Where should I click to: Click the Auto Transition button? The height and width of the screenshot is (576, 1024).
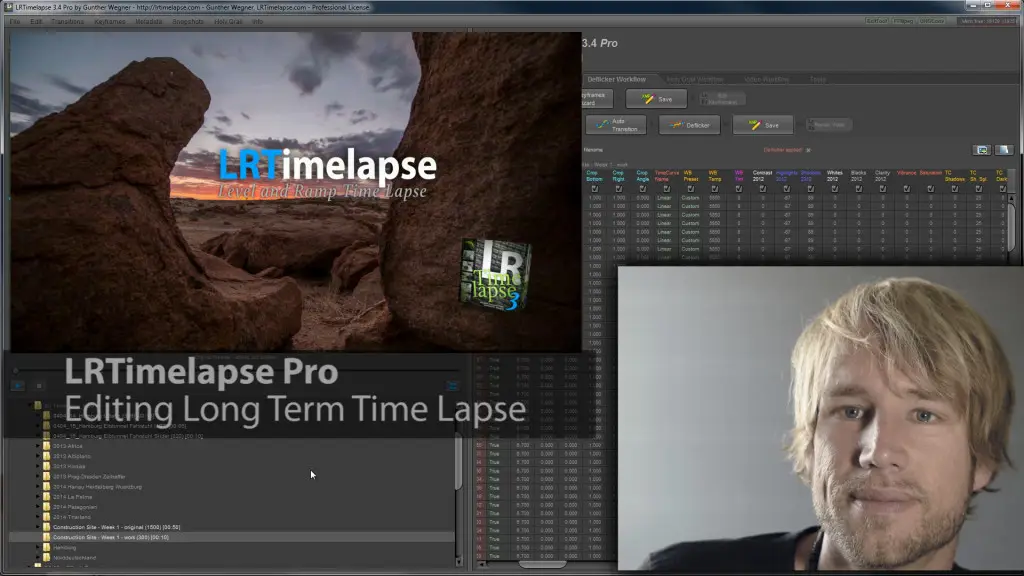616,125
